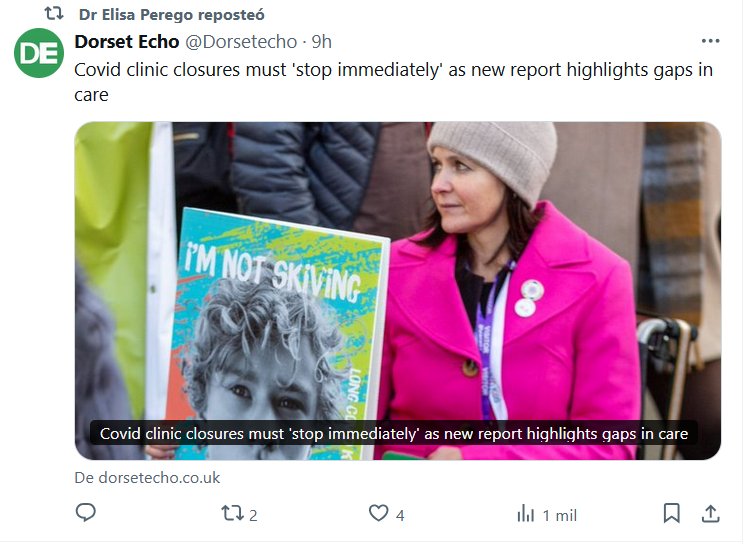View the 1 mil views count
This screenshot has height=544, width=750.
point(560,515)
